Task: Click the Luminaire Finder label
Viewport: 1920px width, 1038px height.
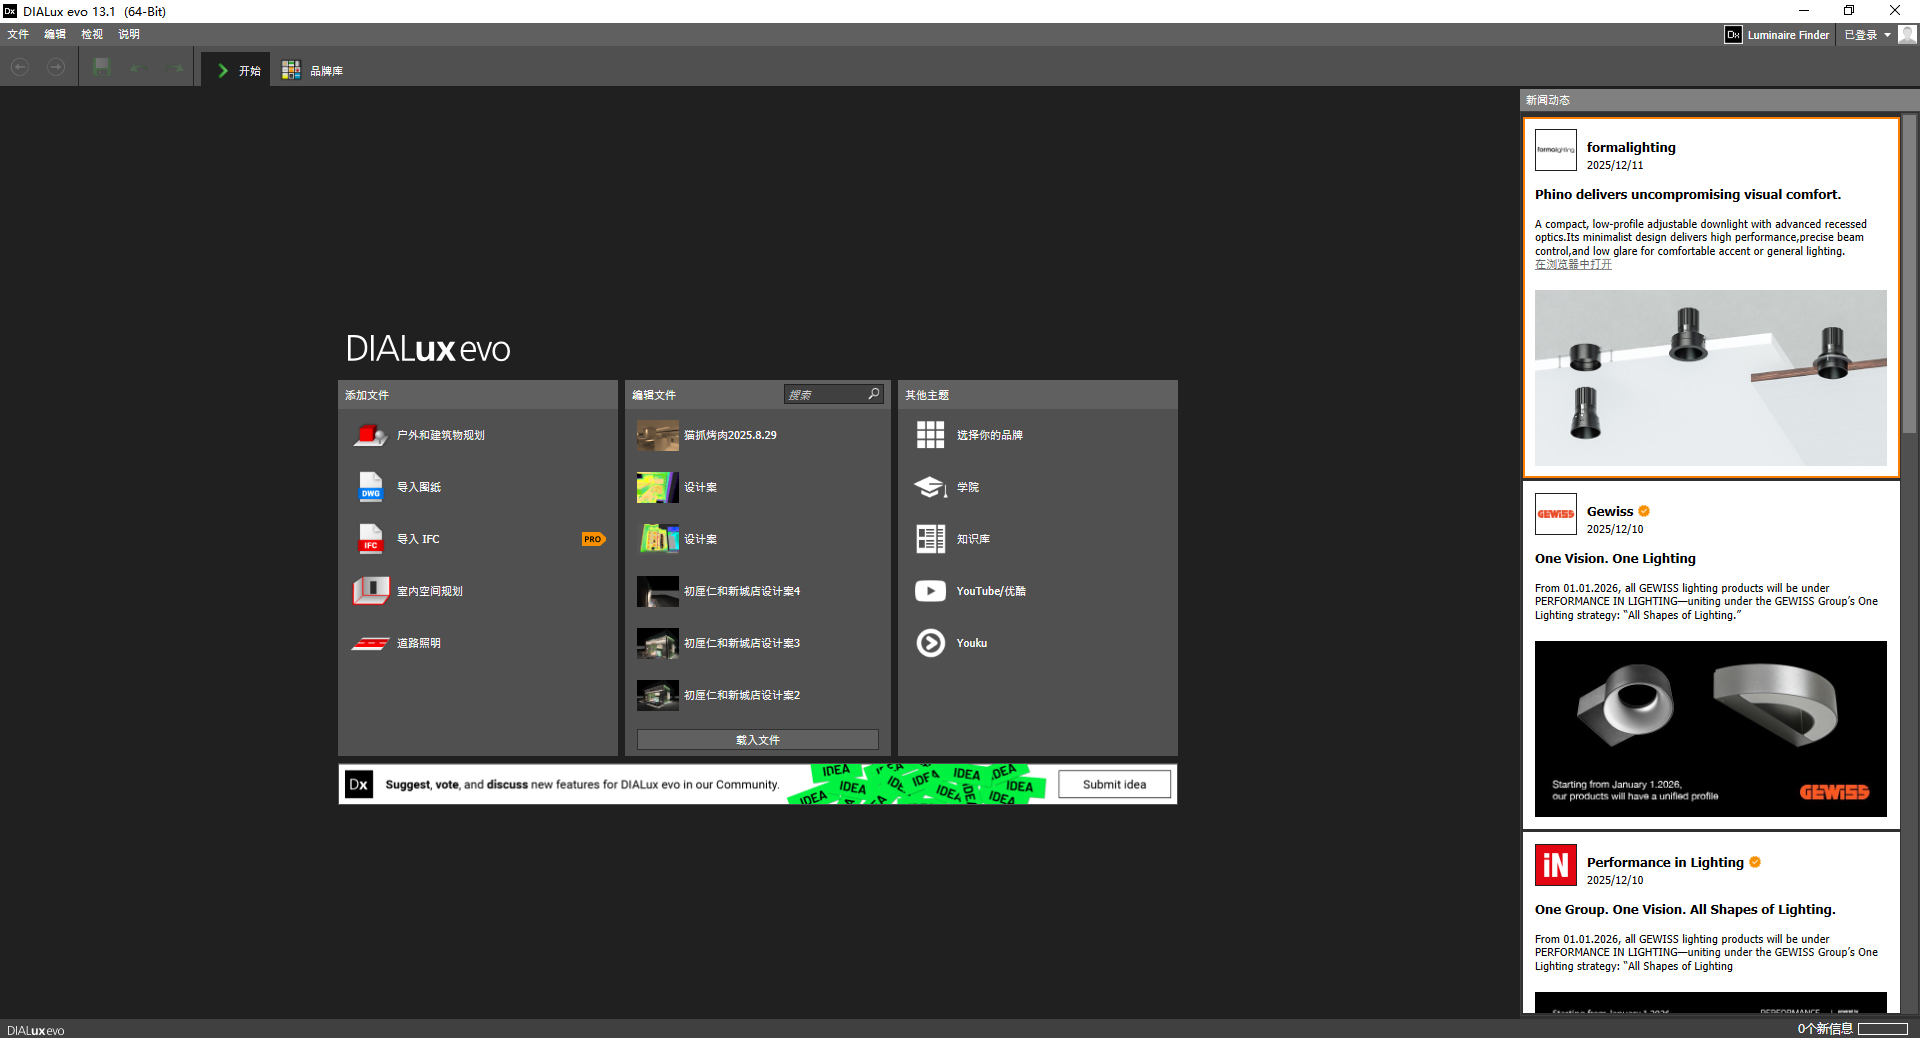Action: click(x=1788, y=35)
